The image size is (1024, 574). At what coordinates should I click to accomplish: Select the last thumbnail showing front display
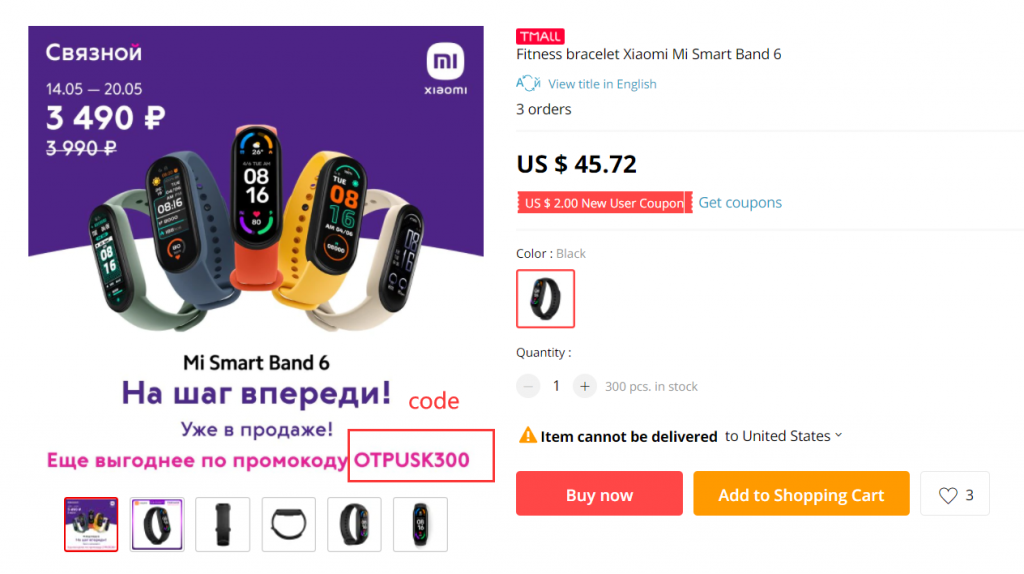tap(420, 524)
